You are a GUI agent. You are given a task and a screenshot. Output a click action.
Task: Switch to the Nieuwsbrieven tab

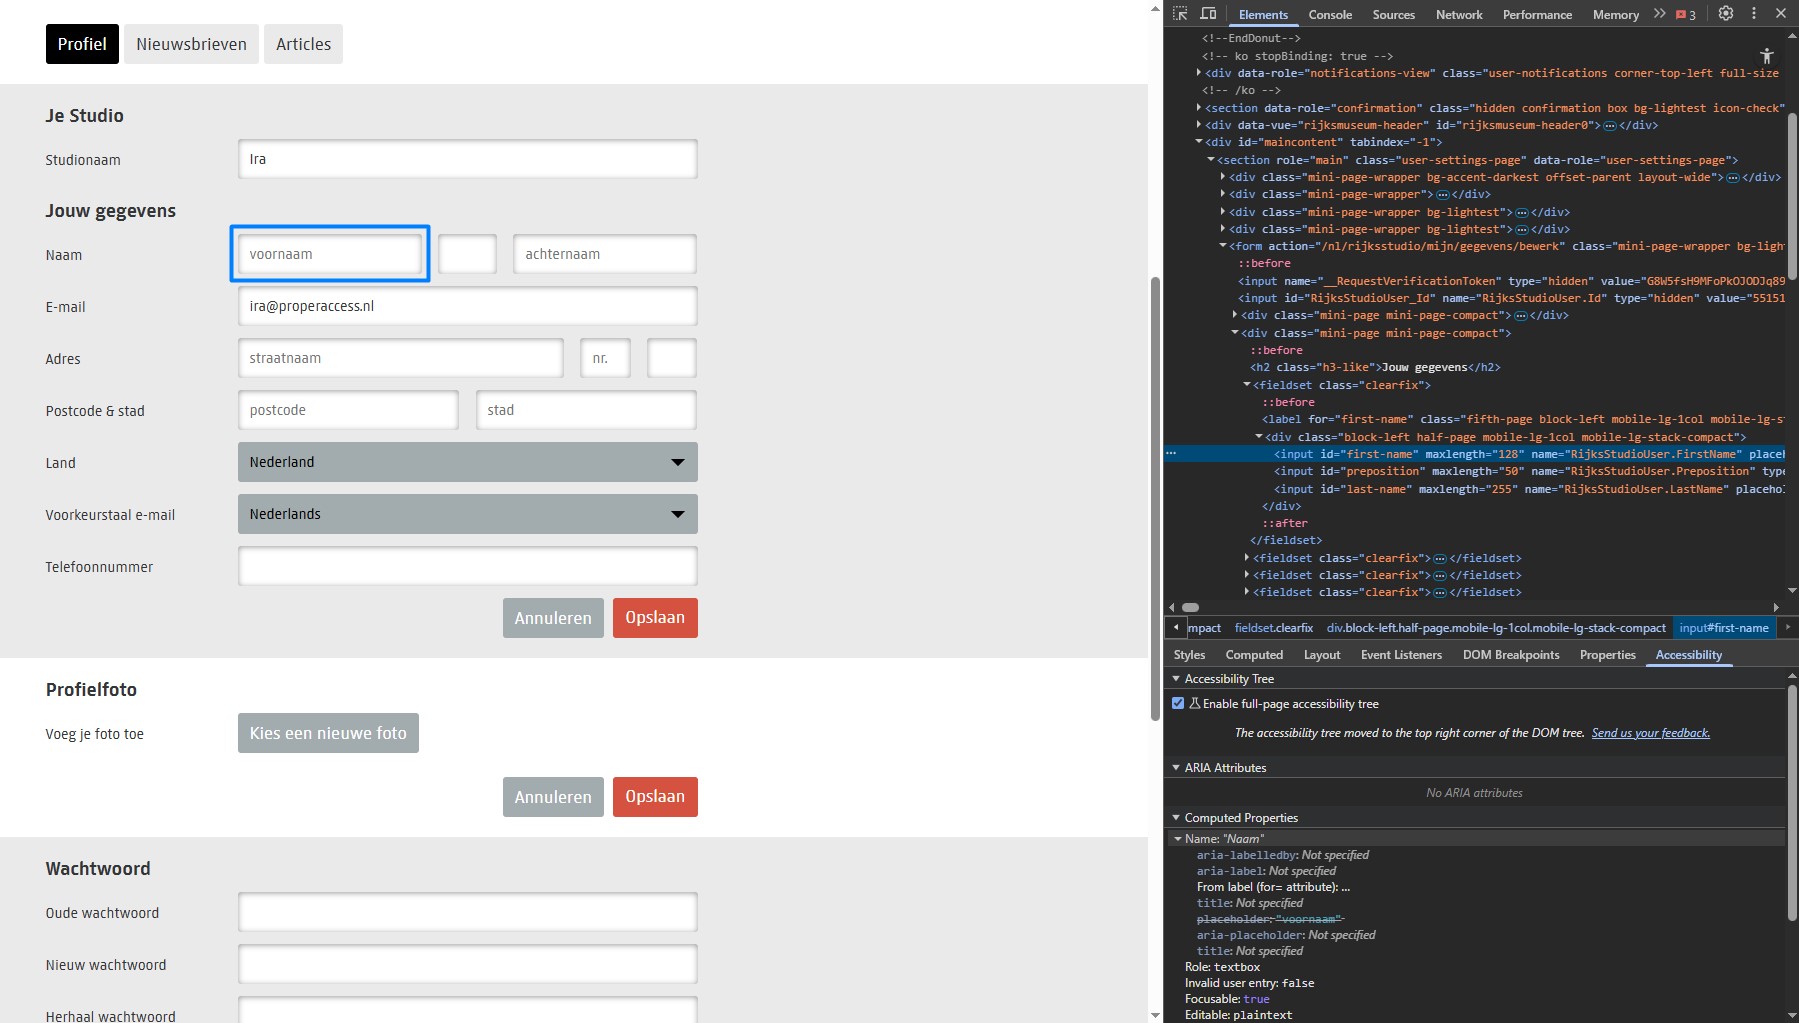tap(191, 44)
